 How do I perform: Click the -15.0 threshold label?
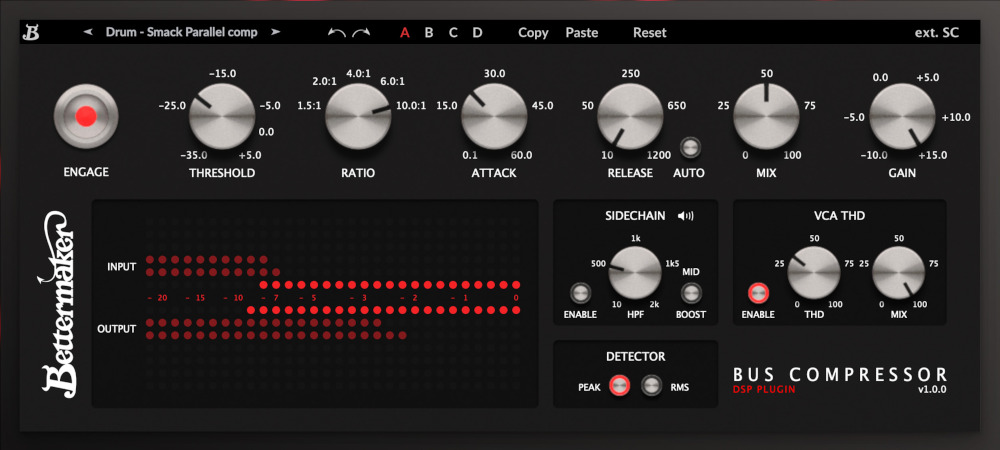222,73
